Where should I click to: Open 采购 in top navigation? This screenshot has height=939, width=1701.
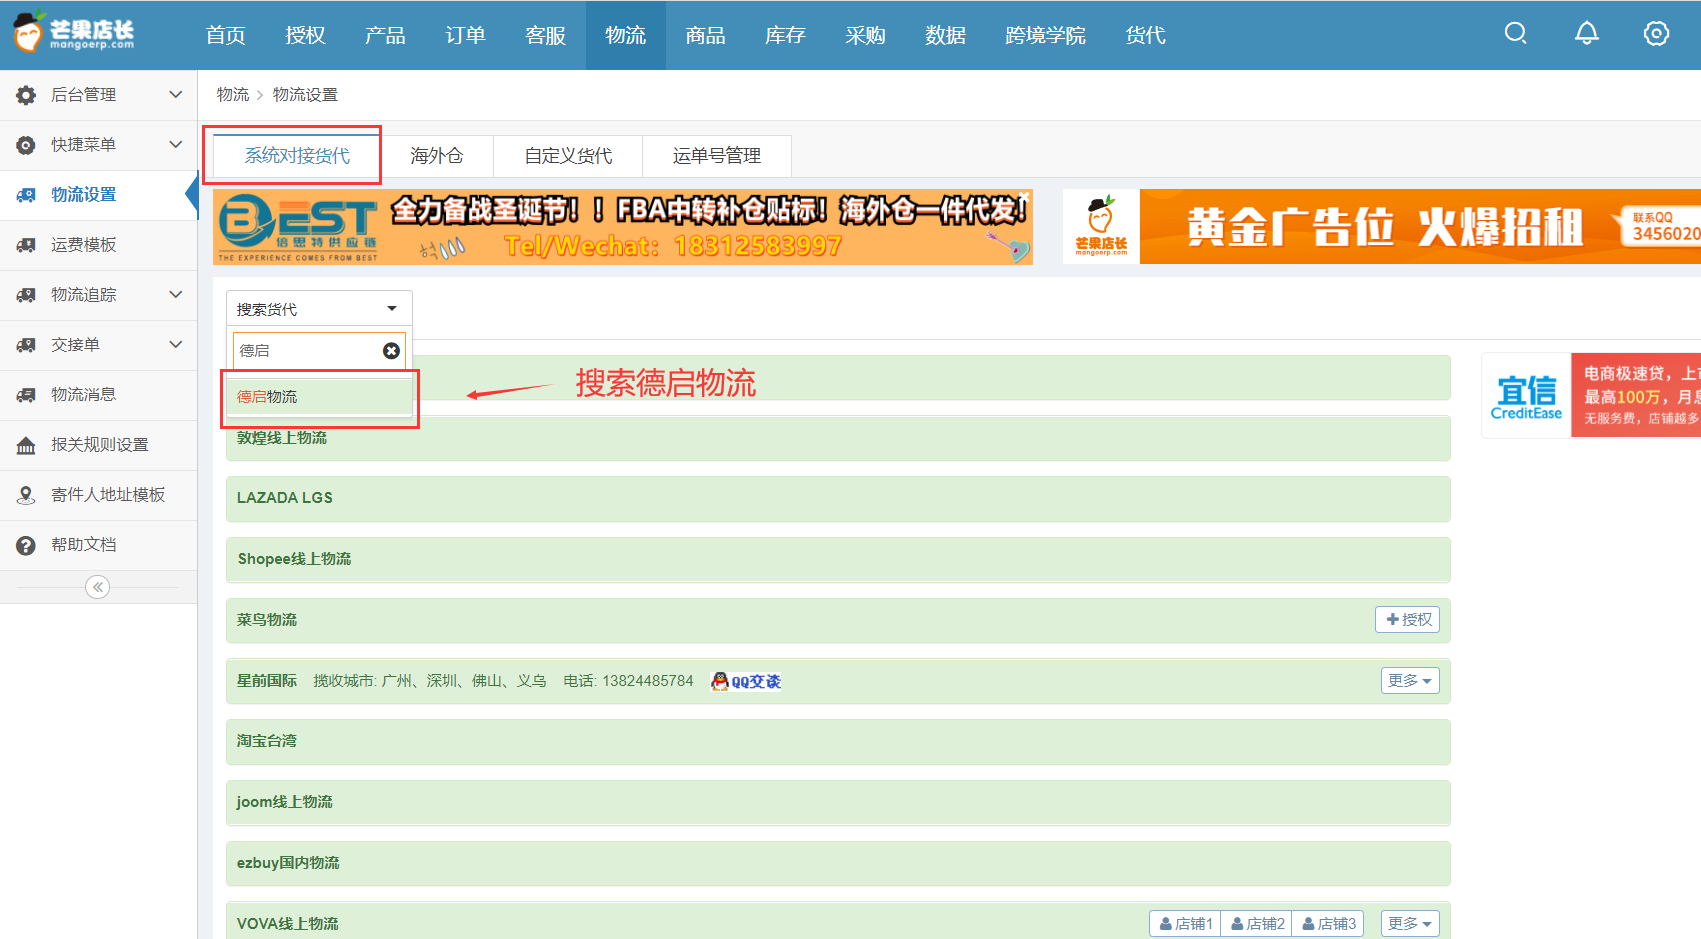click(x=866, y=35)
